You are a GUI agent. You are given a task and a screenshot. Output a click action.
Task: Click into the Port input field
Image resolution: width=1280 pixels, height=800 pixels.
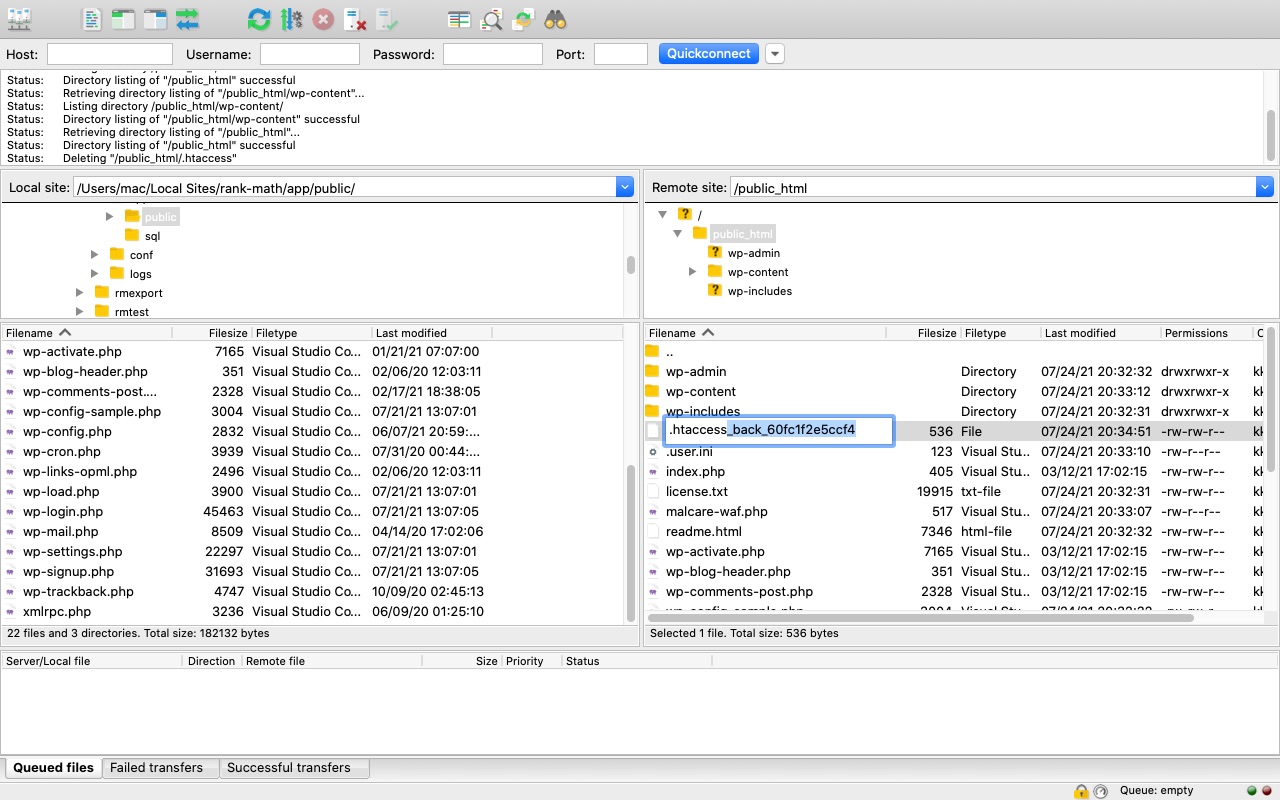(x=621, y=54)
